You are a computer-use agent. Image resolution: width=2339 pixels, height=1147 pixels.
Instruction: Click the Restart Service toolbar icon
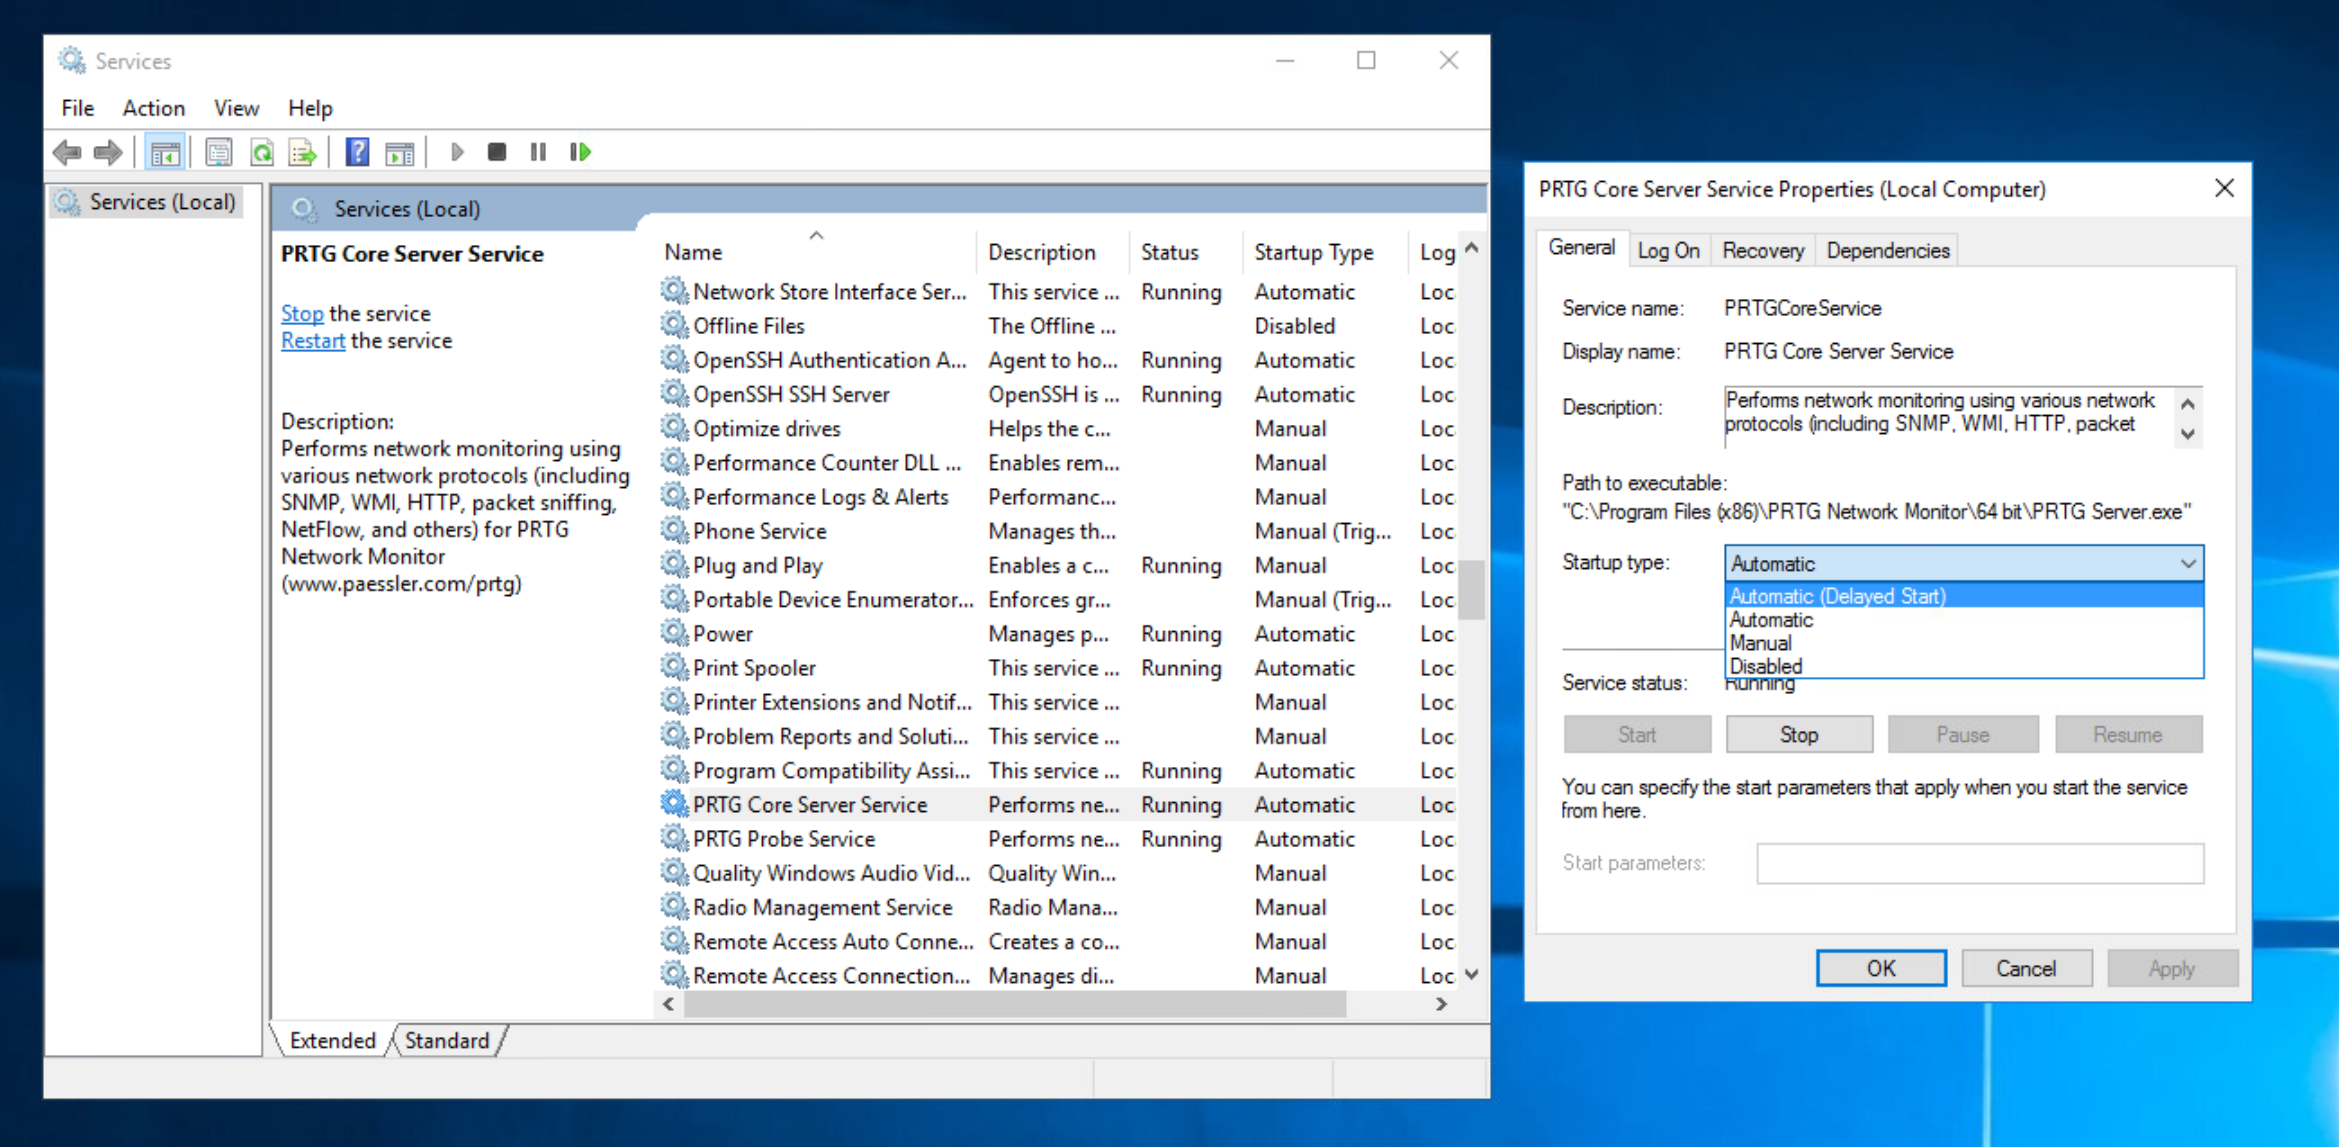[x=581, y=152]
